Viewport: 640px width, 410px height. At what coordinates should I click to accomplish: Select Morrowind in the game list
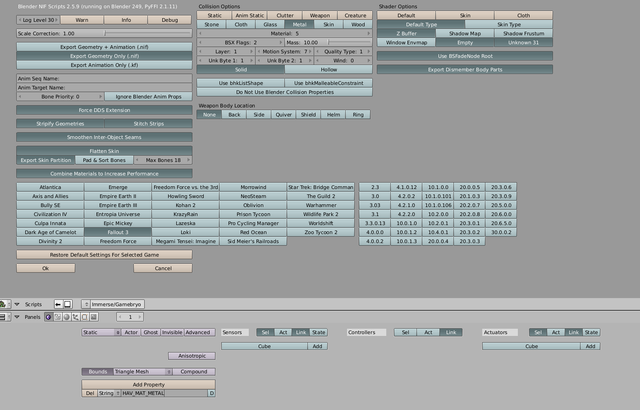point(253,187)
